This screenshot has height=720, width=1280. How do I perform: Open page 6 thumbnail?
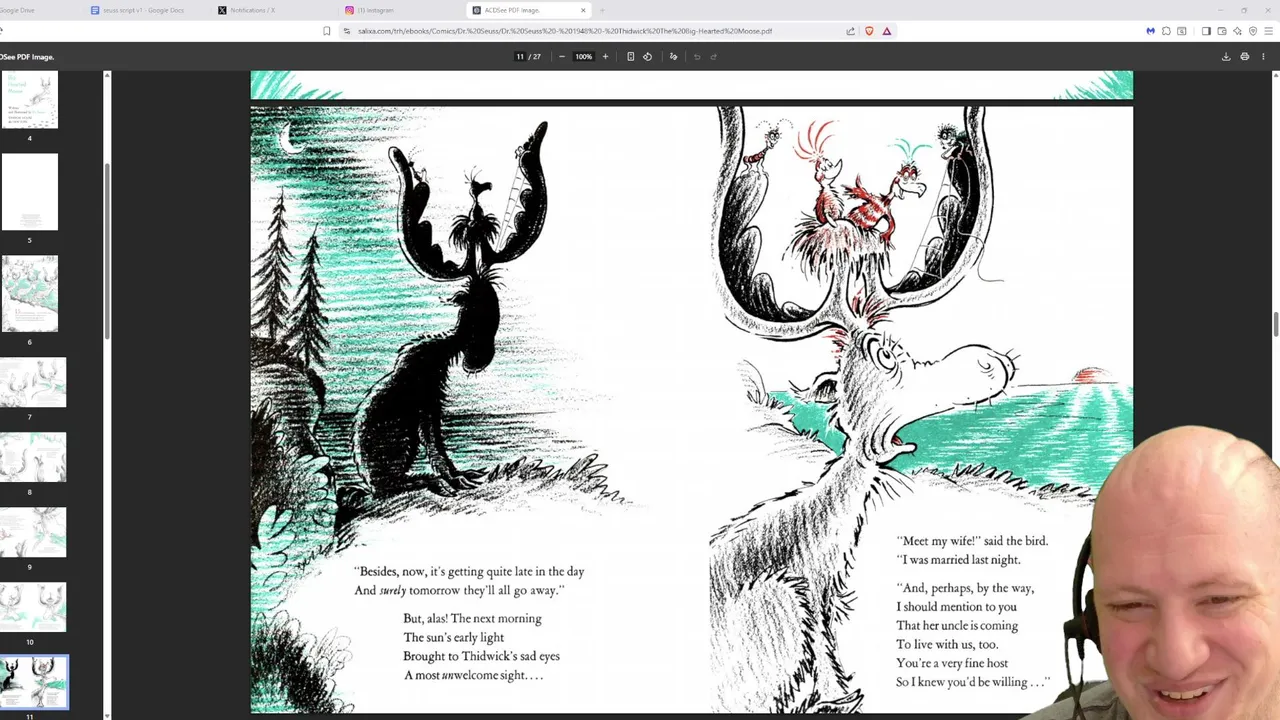29,294
